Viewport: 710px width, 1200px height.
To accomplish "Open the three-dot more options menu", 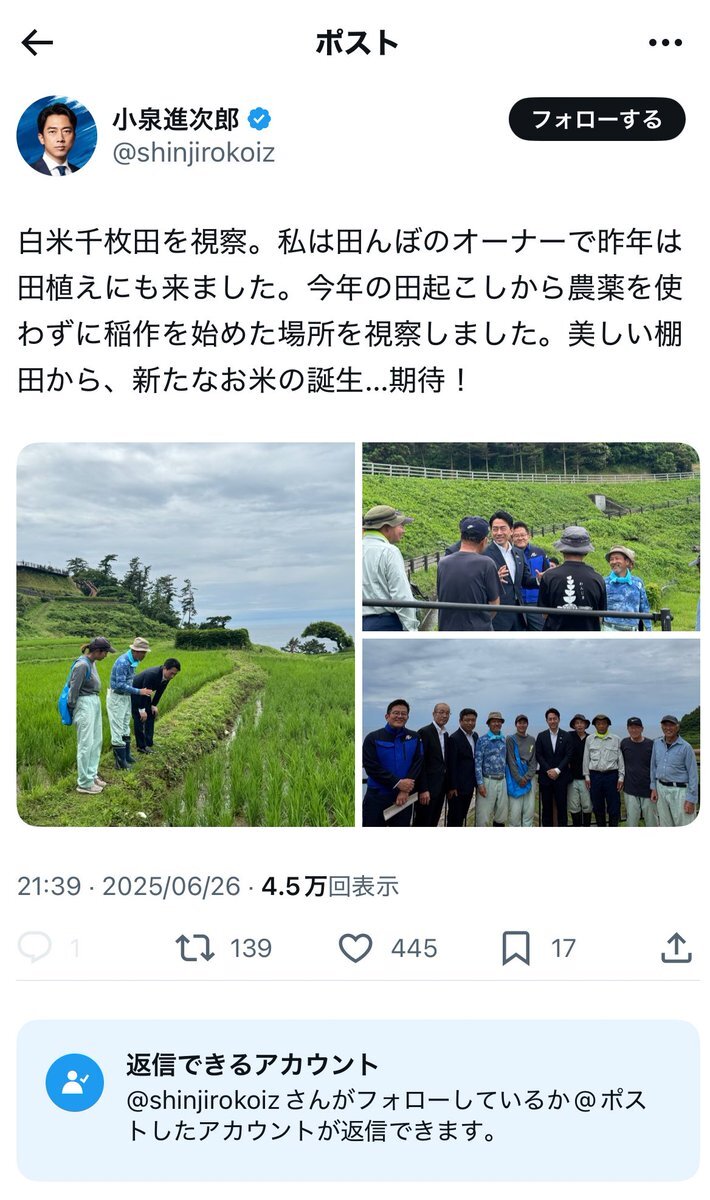I will pyautogui.click(x=665, y=43).
